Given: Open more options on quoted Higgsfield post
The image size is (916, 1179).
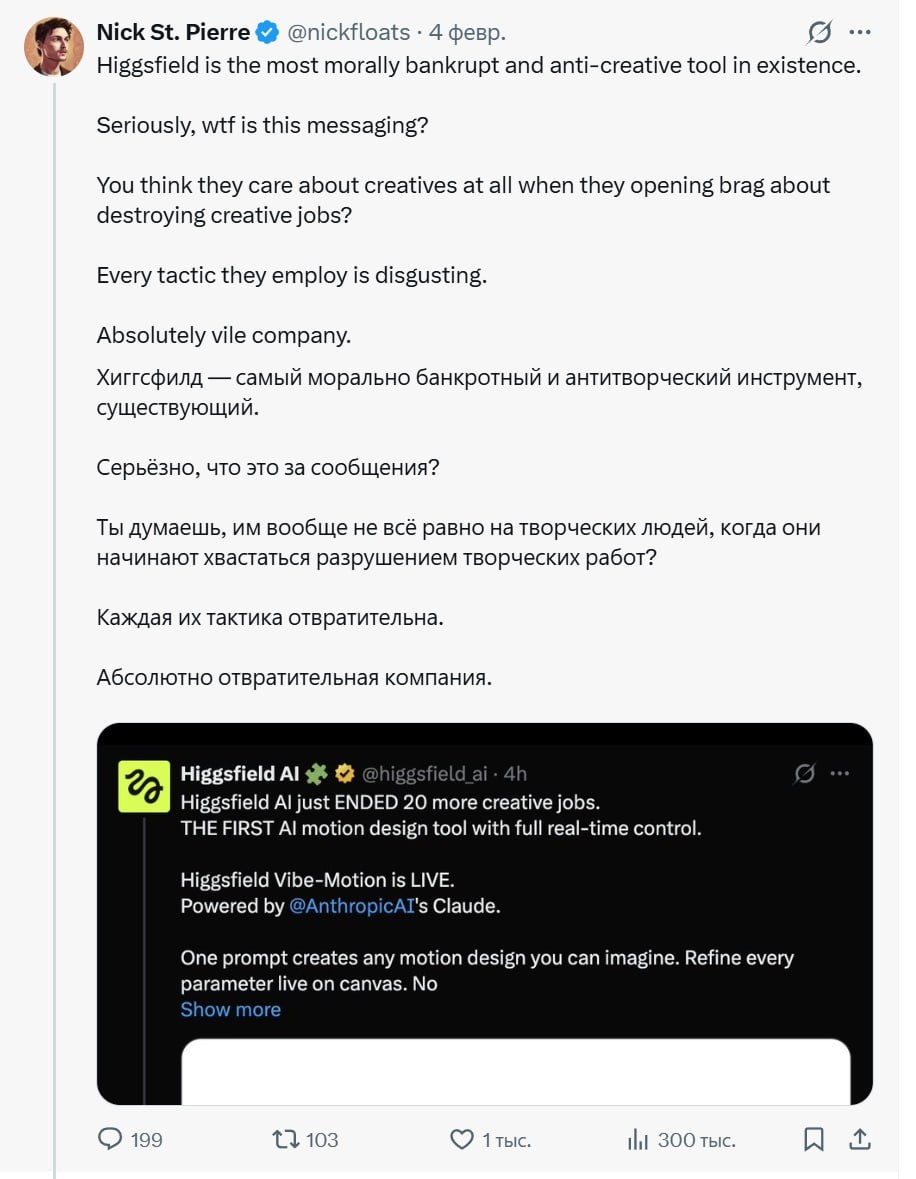Looking at the screenshot, I should coord(840,773).
